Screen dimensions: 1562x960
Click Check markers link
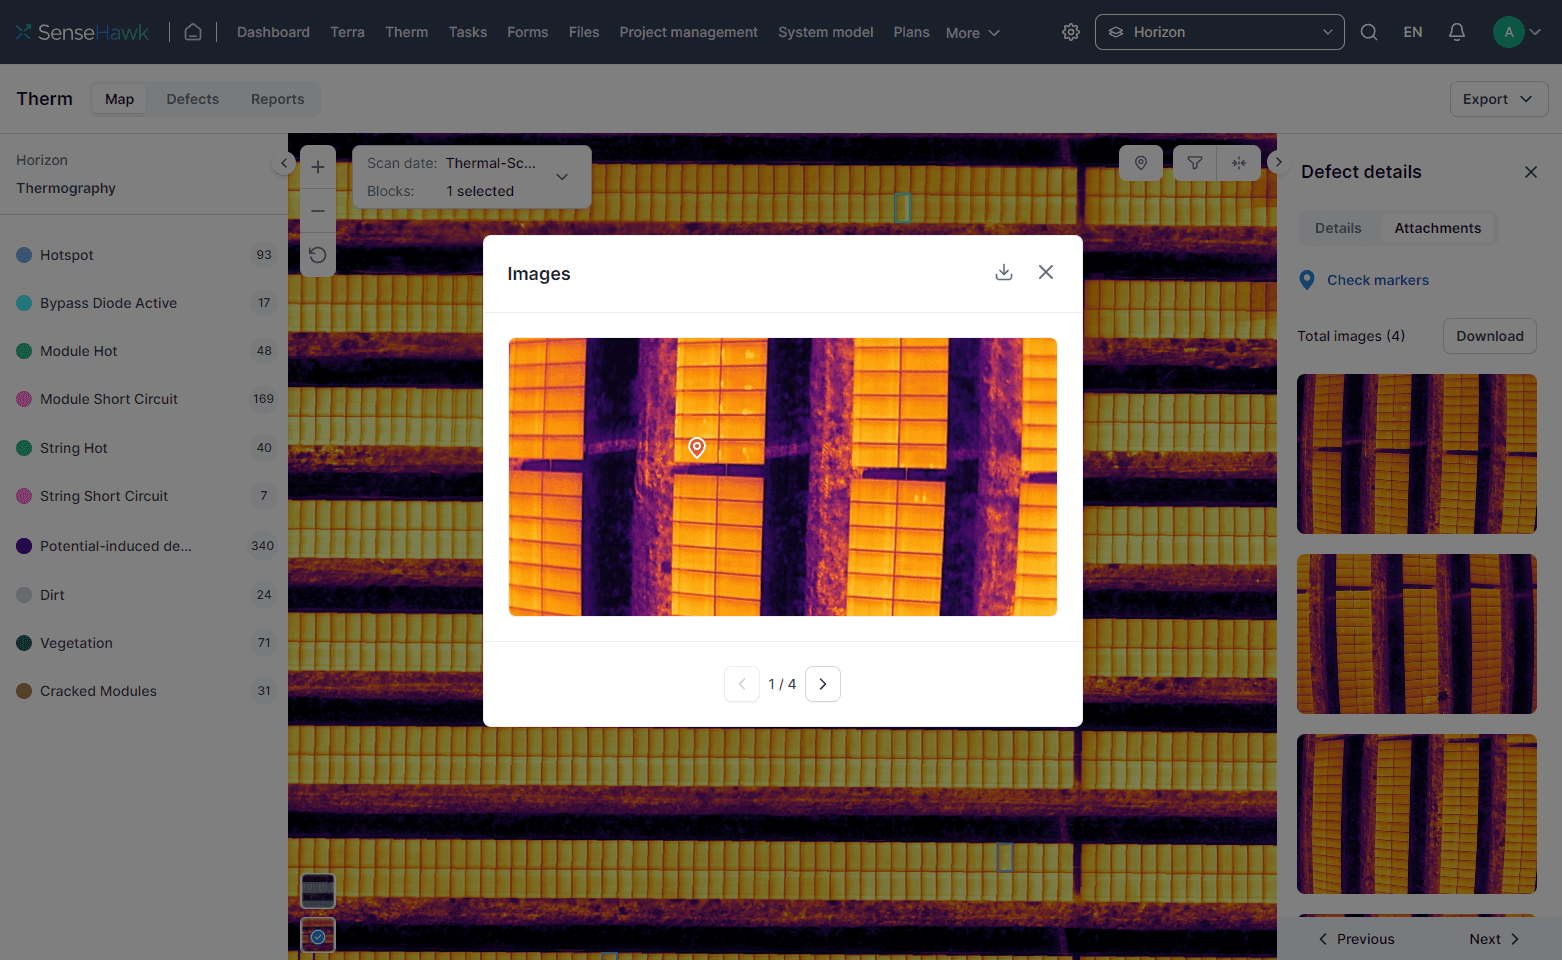point(1378,280)
